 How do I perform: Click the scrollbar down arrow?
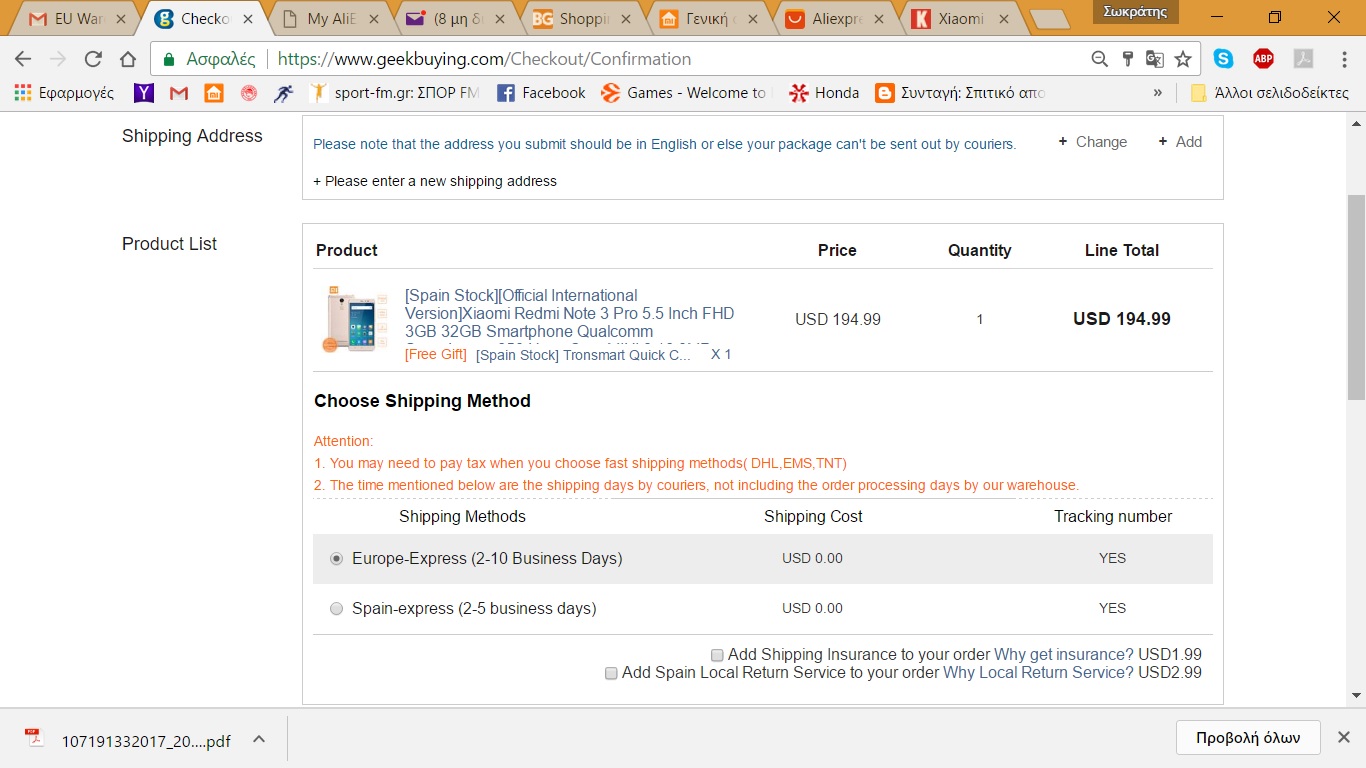point(1356,695)
